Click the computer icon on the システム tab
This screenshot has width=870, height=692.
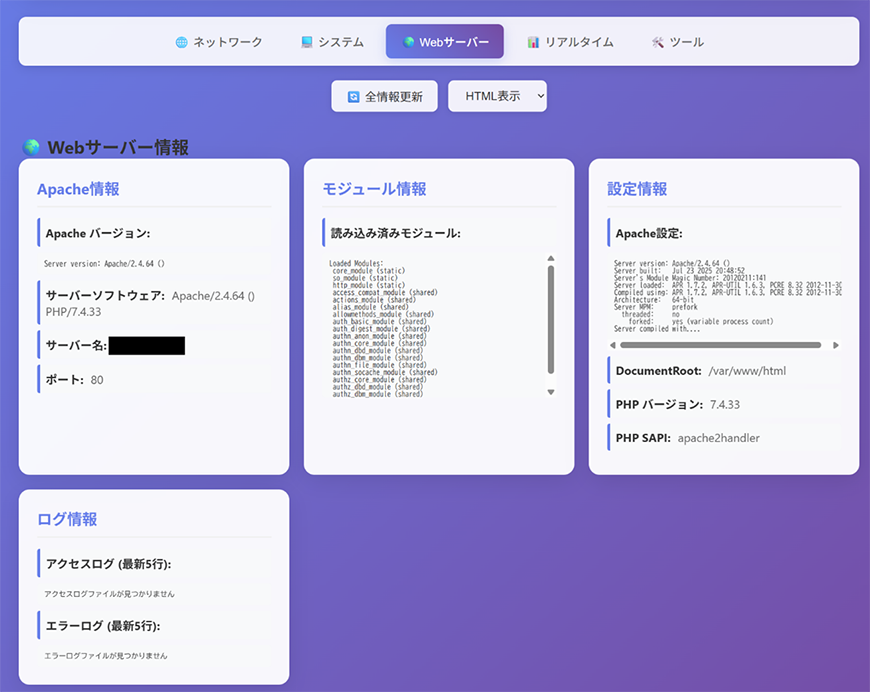[305, 42]
